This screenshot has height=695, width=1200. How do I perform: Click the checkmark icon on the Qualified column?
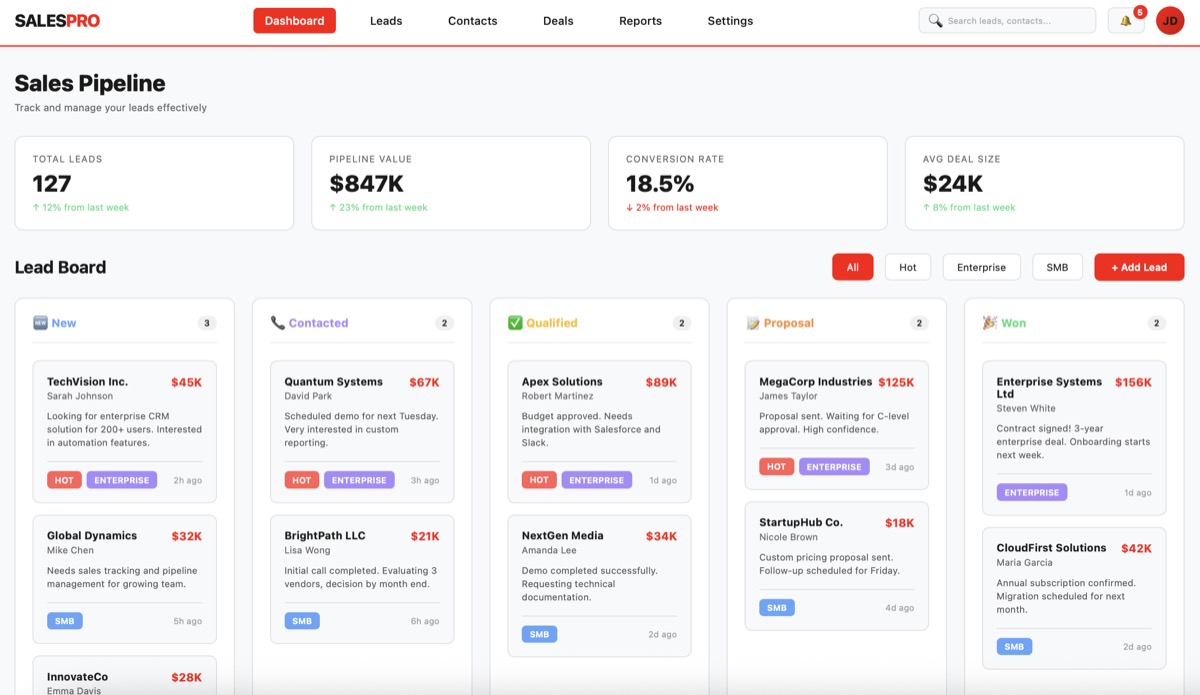518,322
